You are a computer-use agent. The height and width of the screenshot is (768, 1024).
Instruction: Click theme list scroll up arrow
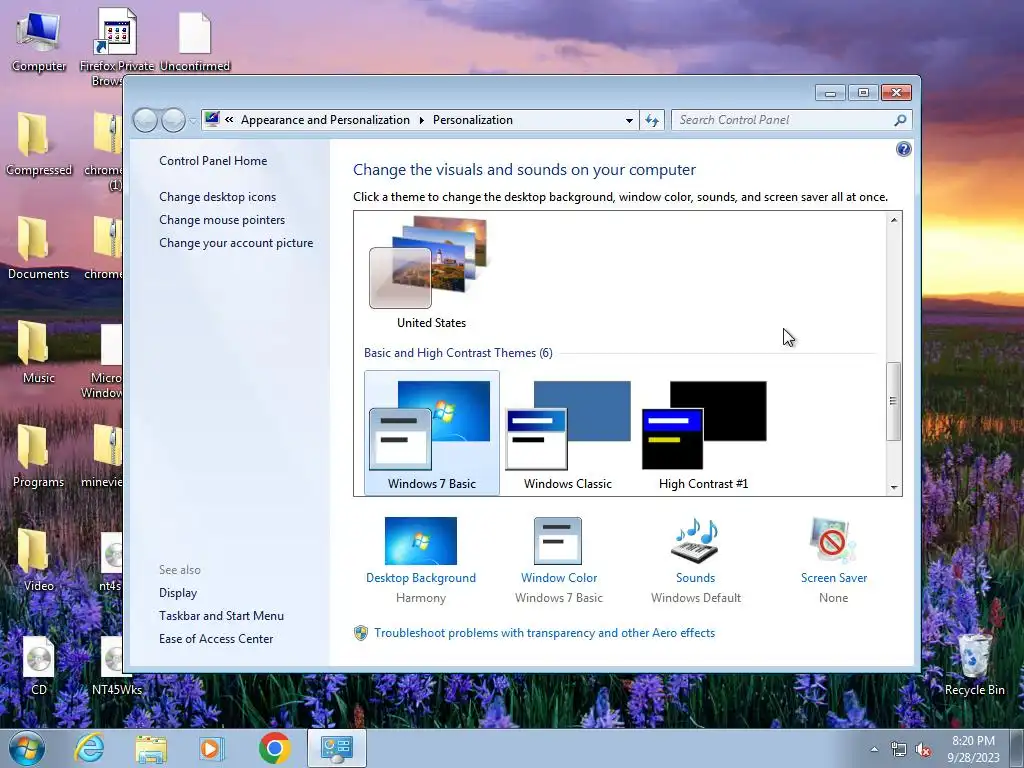pos(893,220)
